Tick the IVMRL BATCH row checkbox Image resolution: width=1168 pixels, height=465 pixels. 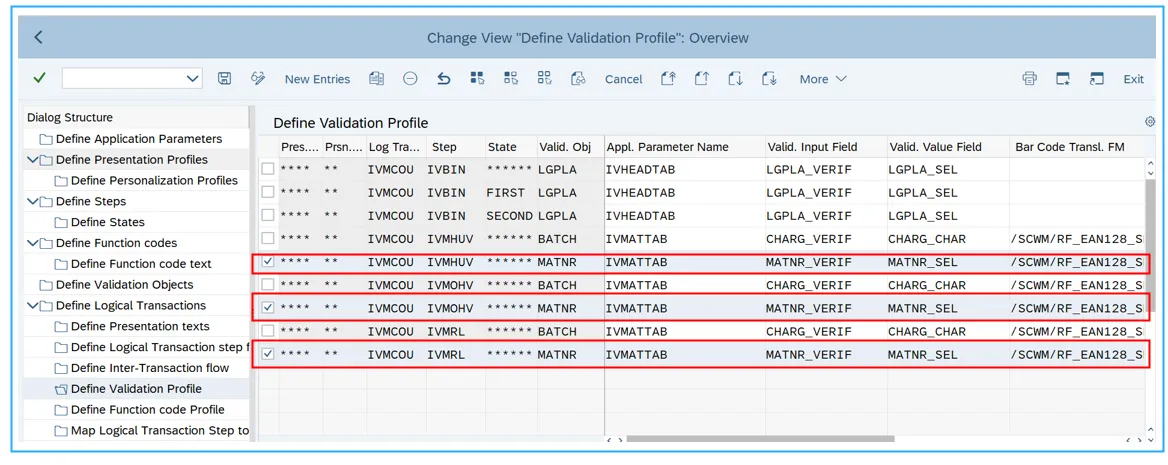[x=268, y=331]
